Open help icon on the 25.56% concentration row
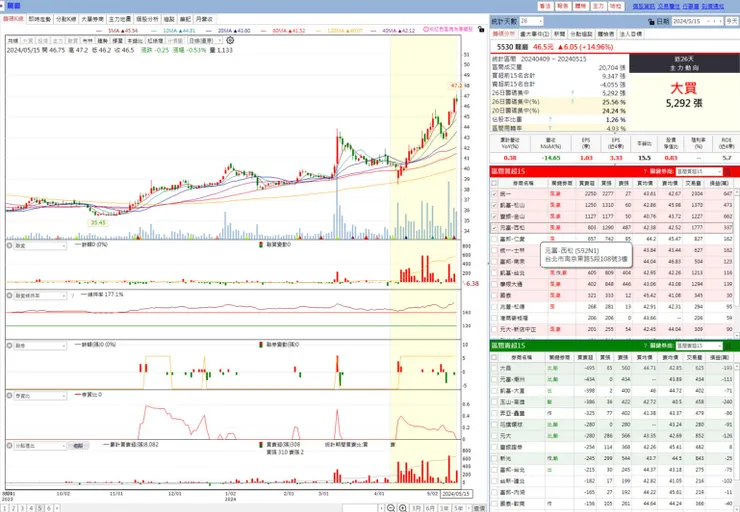740x512 pixels. (572, 102)
